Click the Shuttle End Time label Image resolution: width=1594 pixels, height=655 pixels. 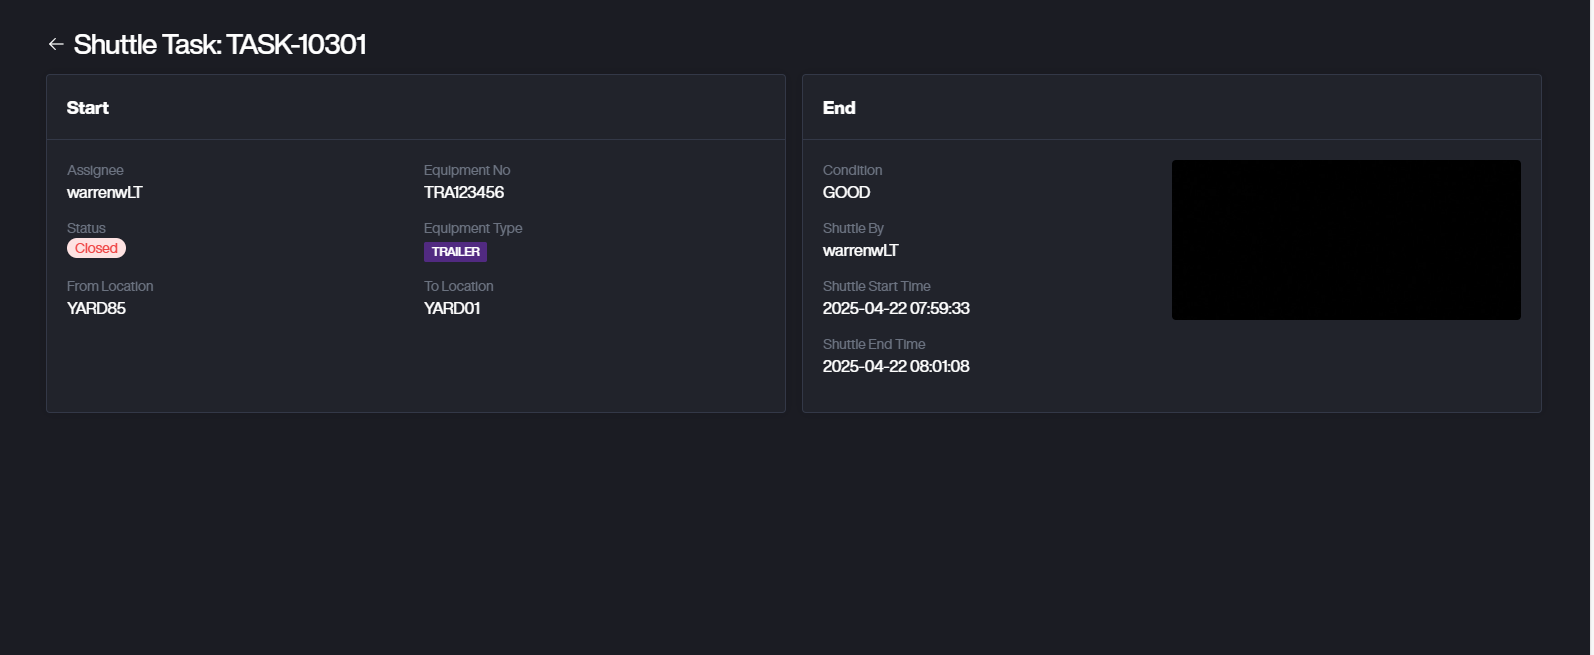tap(874, 344)
